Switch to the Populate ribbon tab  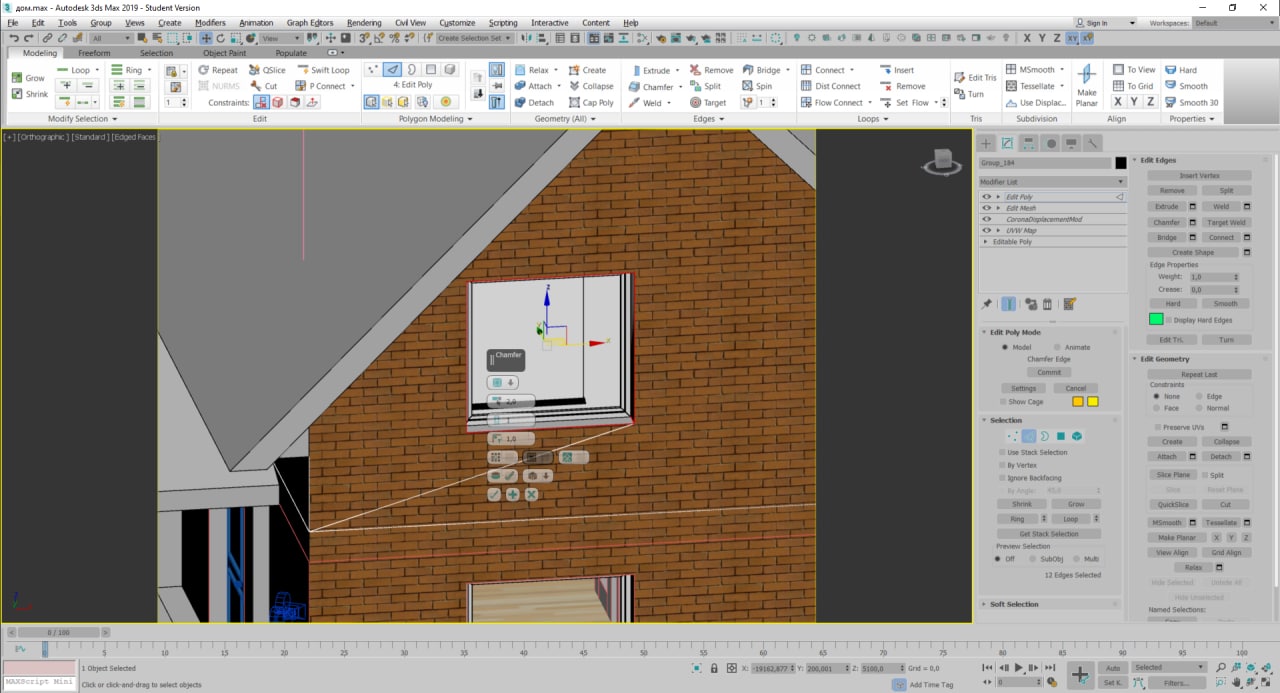pos(291,53)
